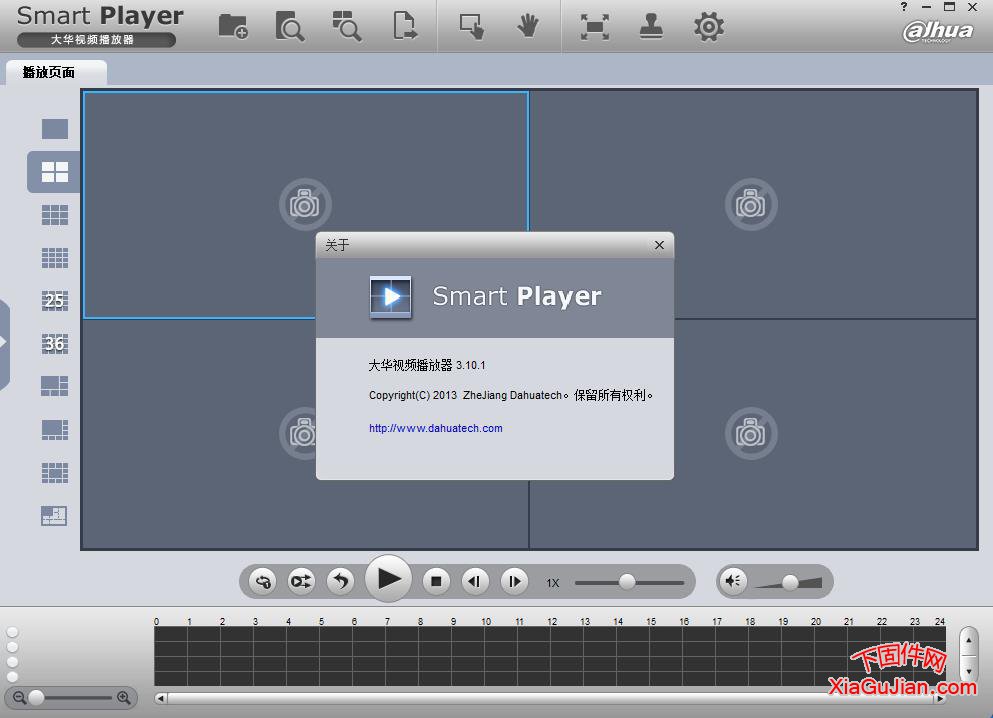Adjust the 1X playback speed slider
Screen dimensions: 993x718
coord(628,581)
